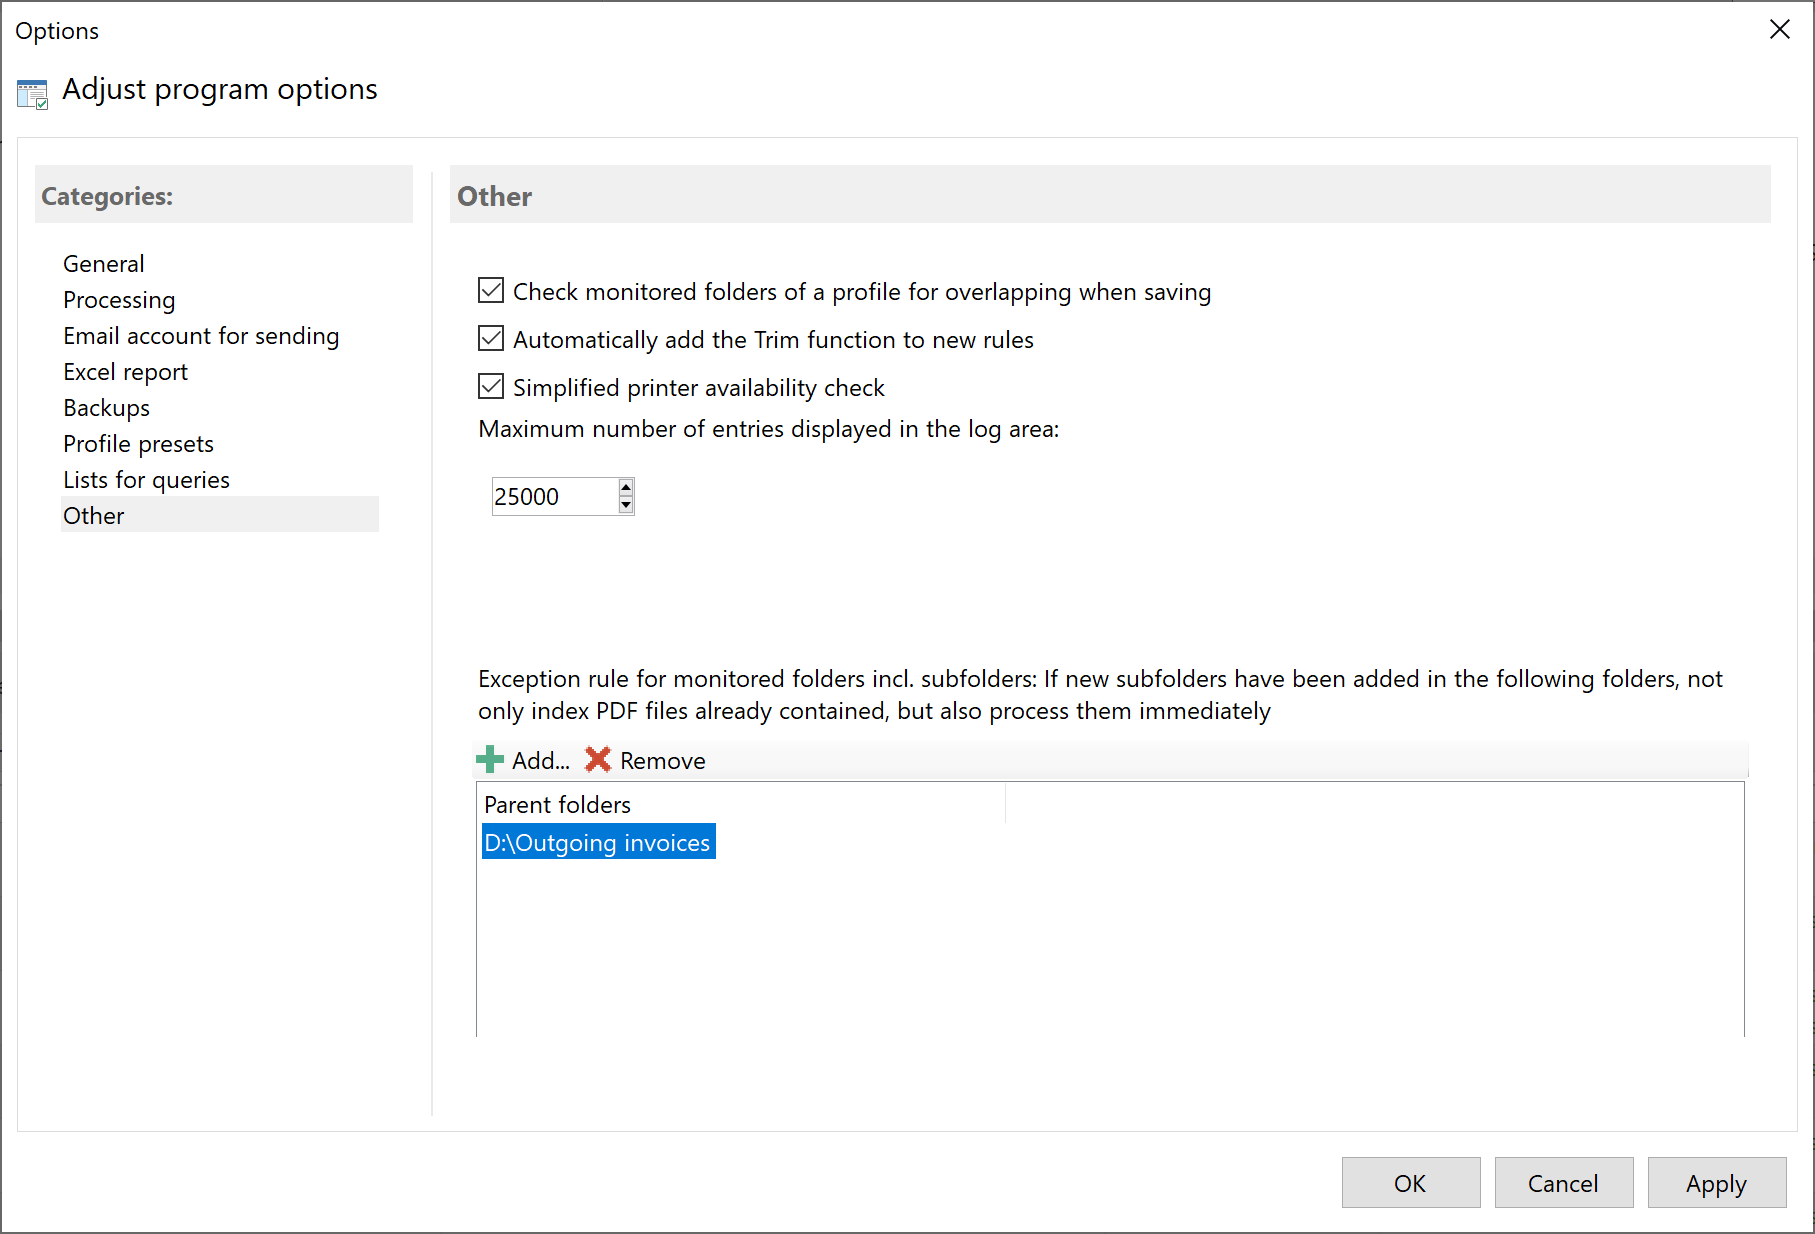Choose Lists for queries category

pyautogui.click(x=146, y=479)
